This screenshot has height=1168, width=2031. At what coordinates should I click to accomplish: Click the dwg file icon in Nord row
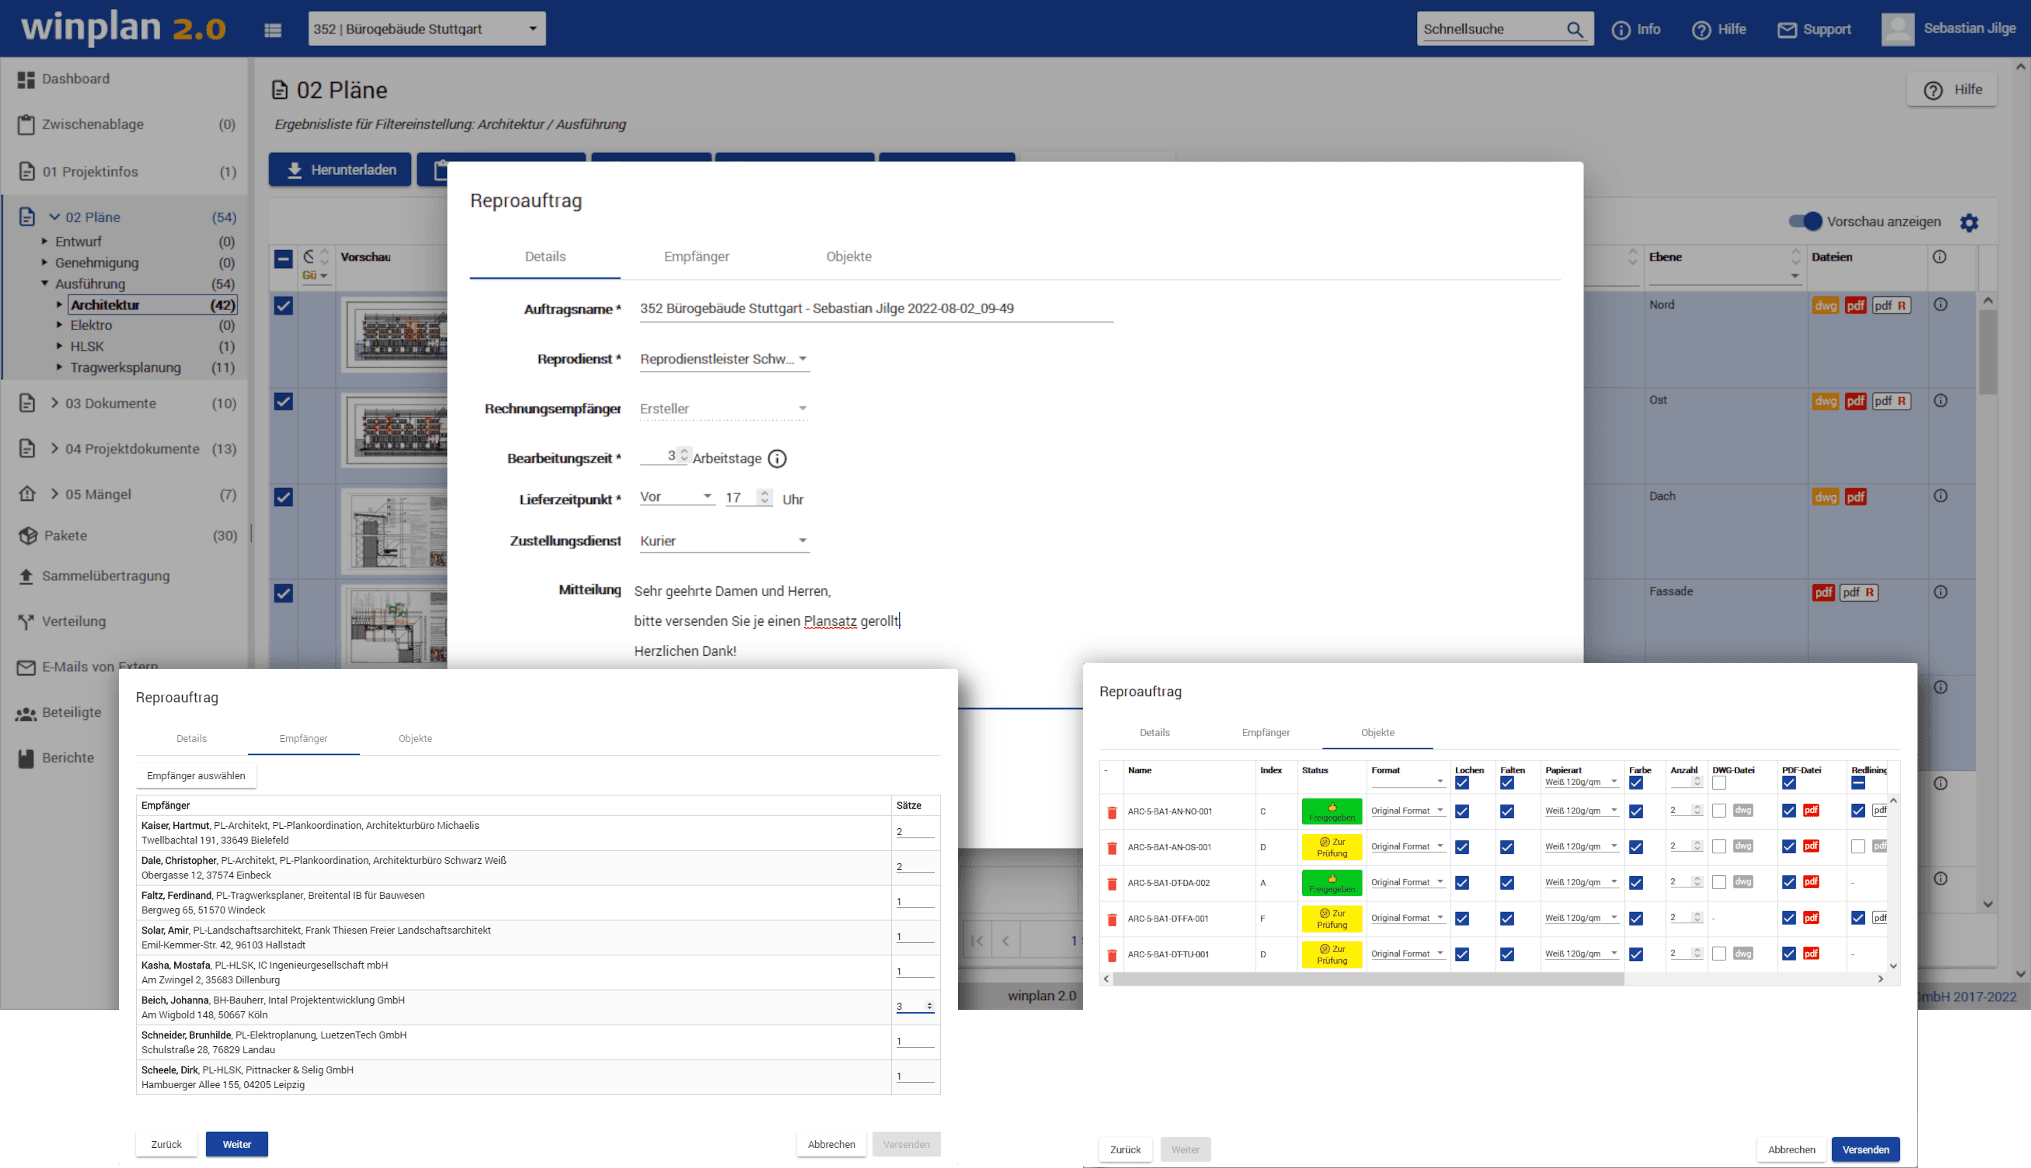(1825, 305)
